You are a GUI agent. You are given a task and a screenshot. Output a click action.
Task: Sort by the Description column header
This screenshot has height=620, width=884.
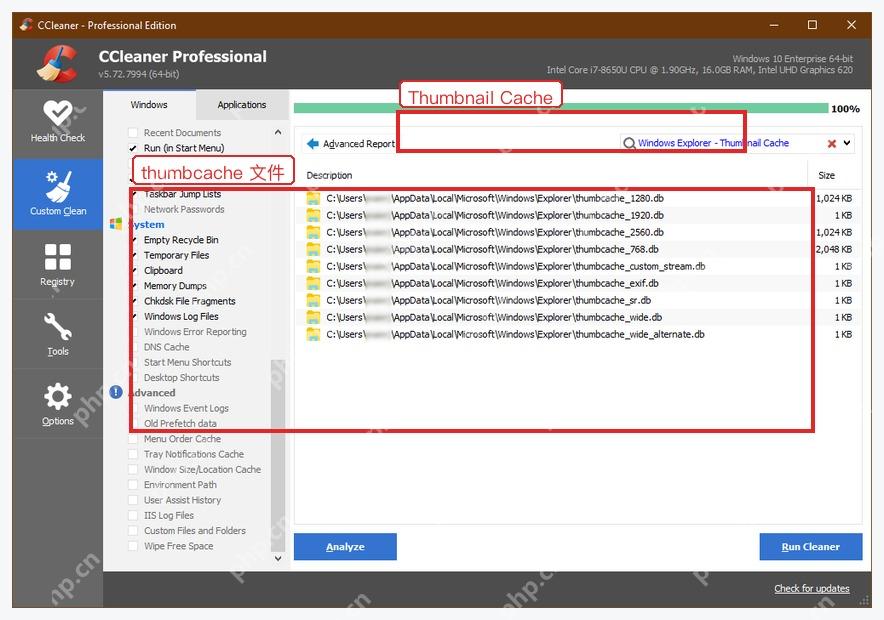329,175
